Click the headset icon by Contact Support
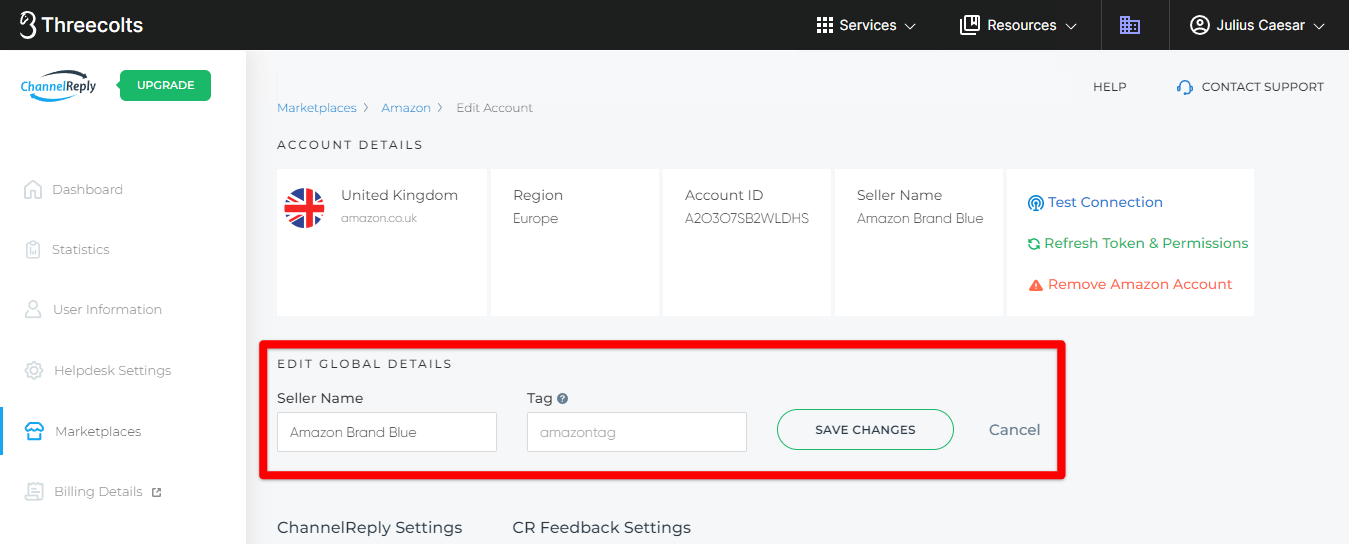This screenshot has width=1349, height=544. coord(1185,87)
